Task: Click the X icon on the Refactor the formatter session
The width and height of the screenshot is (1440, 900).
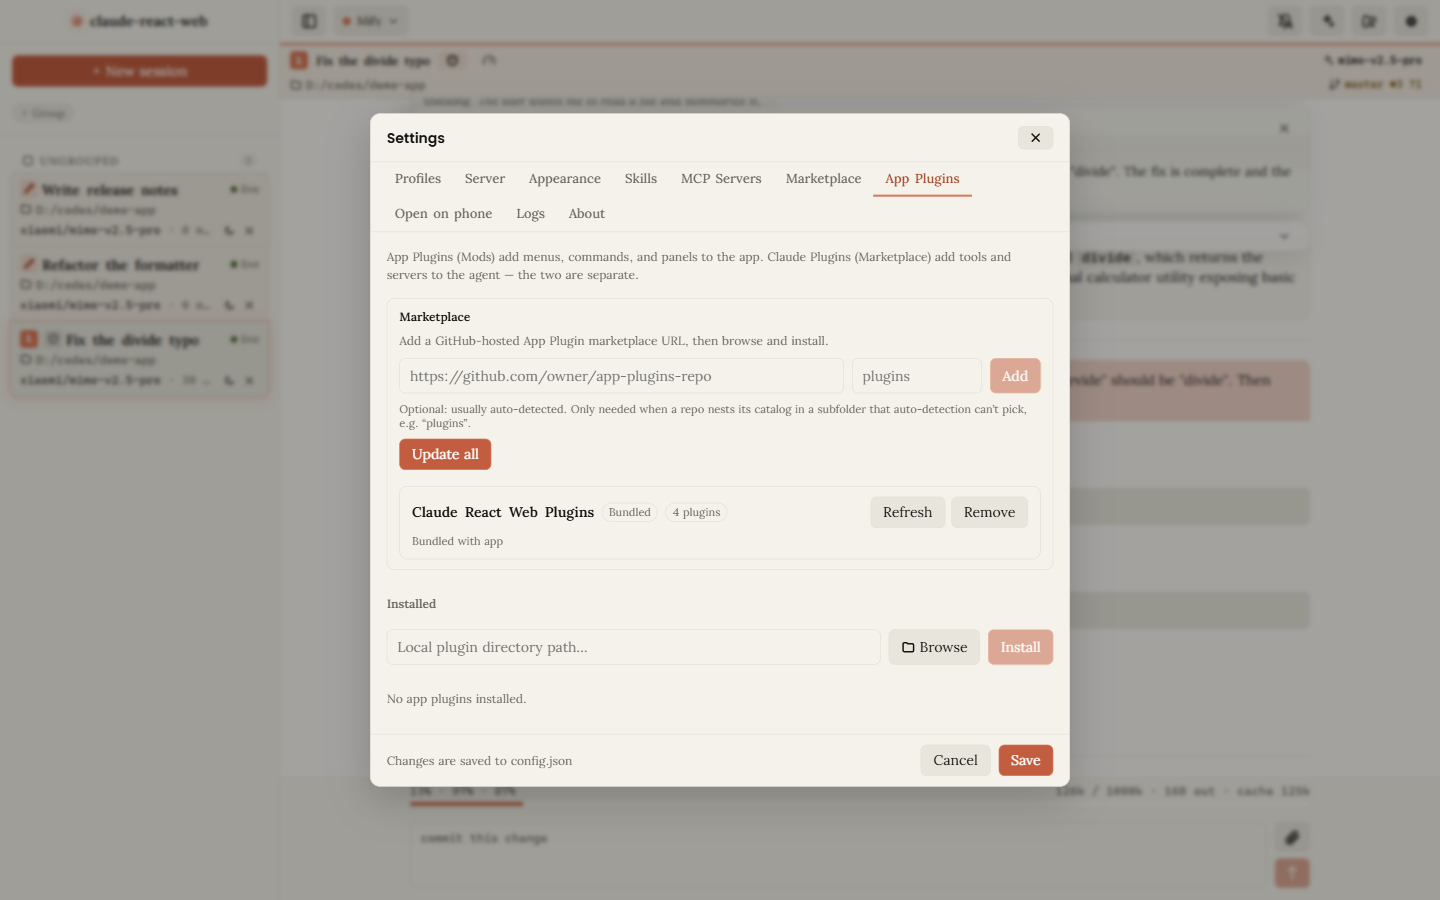Action: pos(249,305)
